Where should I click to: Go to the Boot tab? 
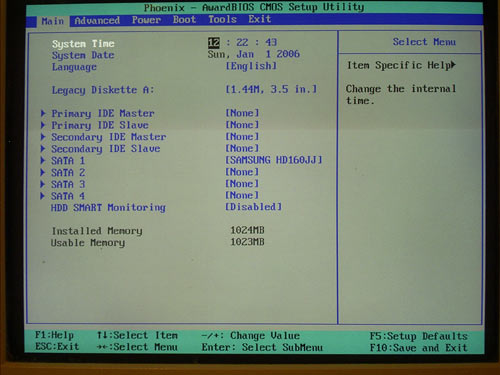184,20
